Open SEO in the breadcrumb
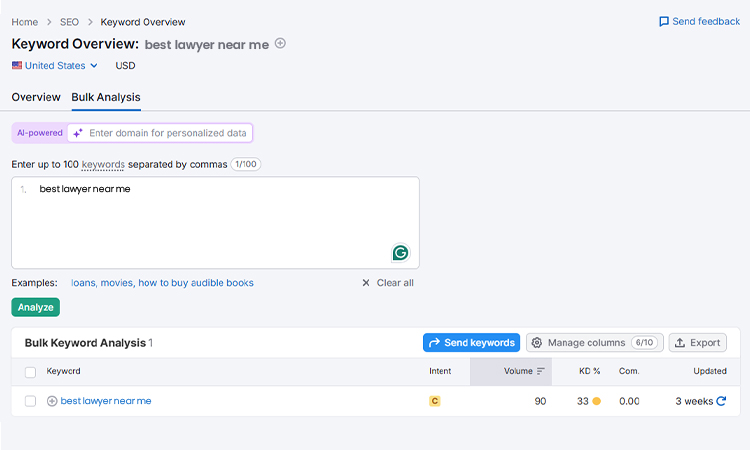 tap(69, 22)
